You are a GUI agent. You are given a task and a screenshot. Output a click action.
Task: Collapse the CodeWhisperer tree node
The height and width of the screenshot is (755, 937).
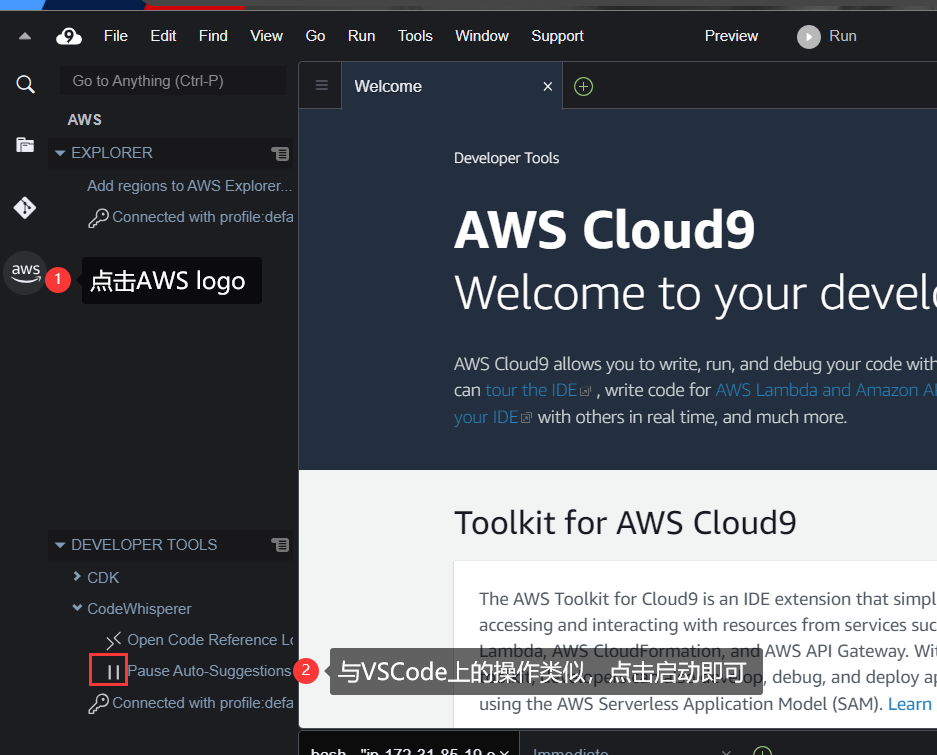pos(77,608)
